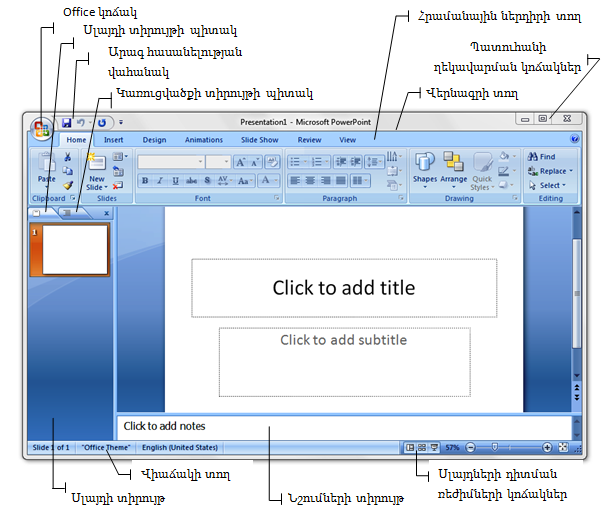Open the Arrange menu
Screen dimensions: 609x512
pyautogui.click(x=453, y=171)
